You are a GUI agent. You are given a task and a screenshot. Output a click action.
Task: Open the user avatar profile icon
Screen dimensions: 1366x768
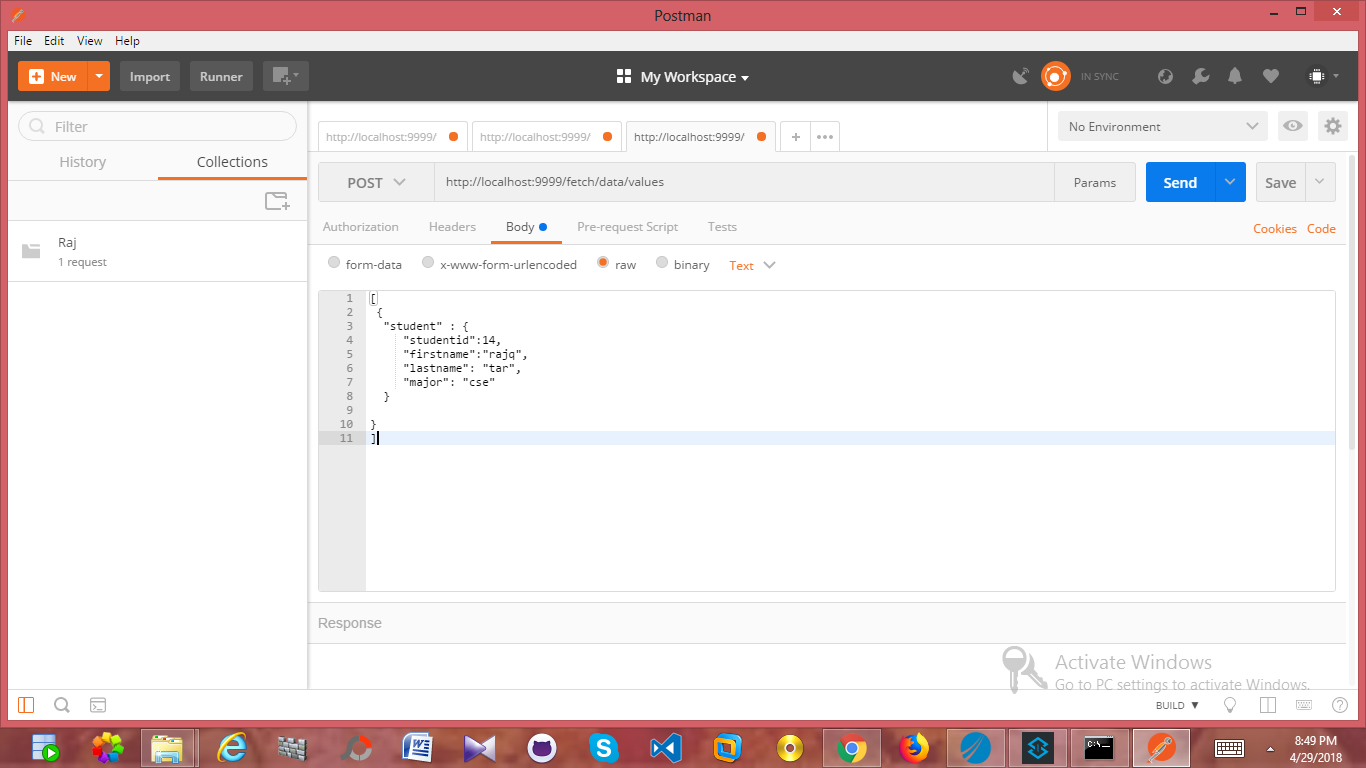(x=1317, y=76)
